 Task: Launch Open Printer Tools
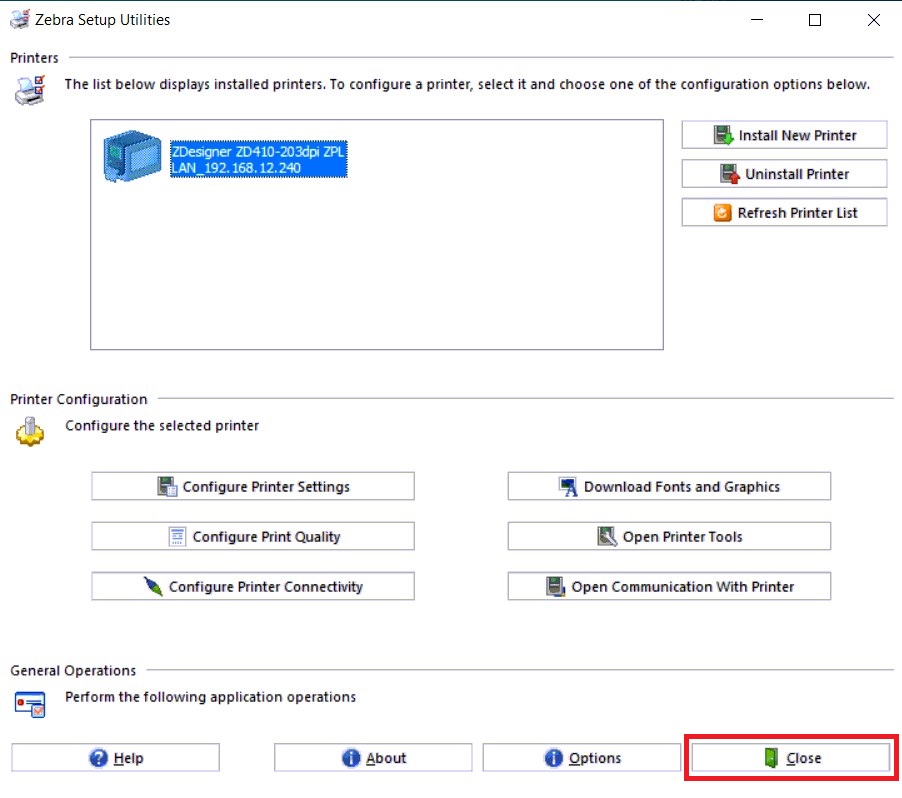coord(669,536)
